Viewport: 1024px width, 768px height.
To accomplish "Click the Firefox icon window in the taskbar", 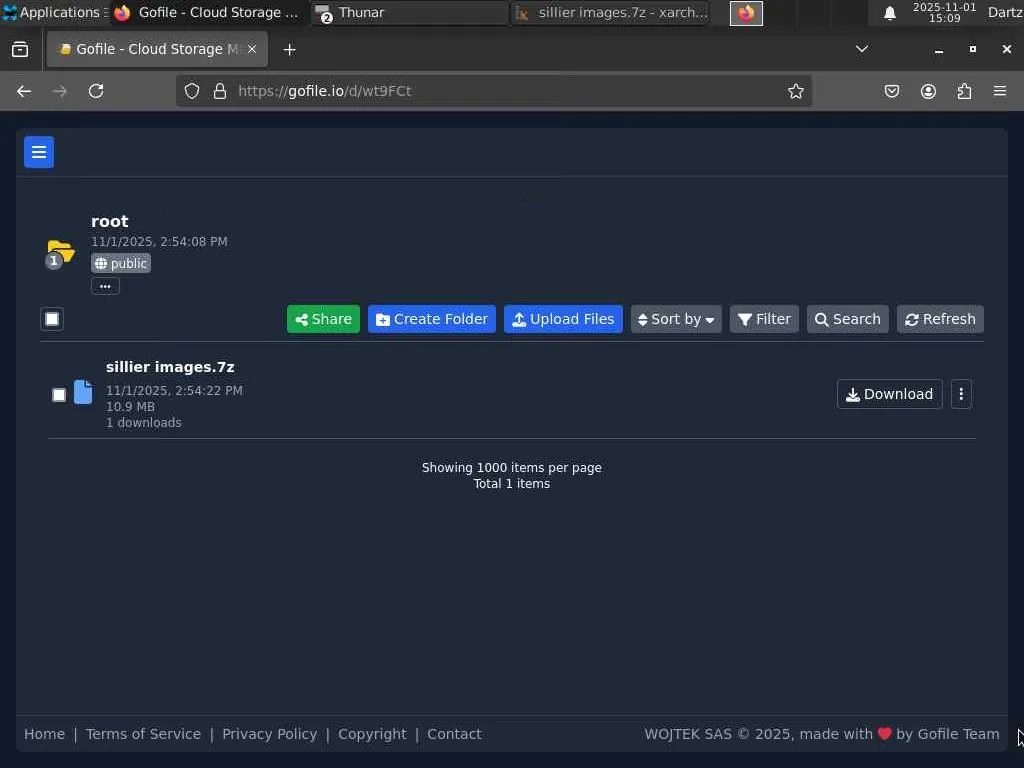I will 746,13.
